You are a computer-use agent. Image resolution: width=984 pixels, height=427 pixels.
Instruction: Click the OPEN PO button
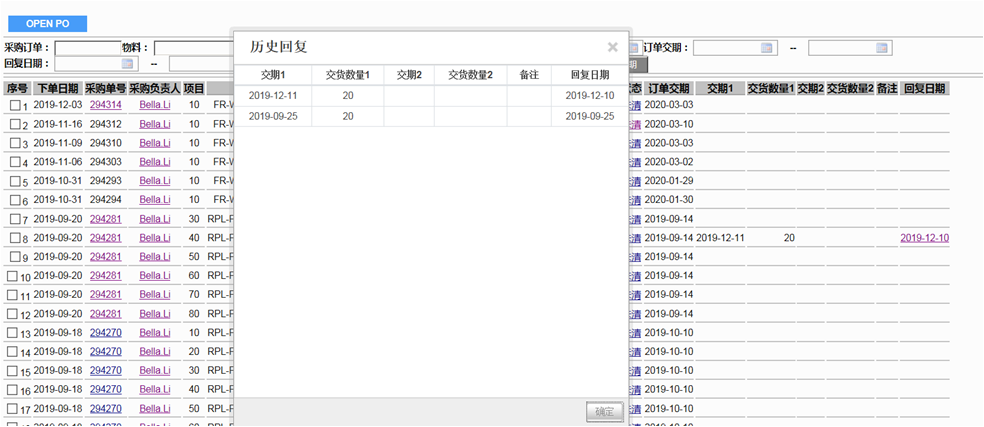[48, 24]
